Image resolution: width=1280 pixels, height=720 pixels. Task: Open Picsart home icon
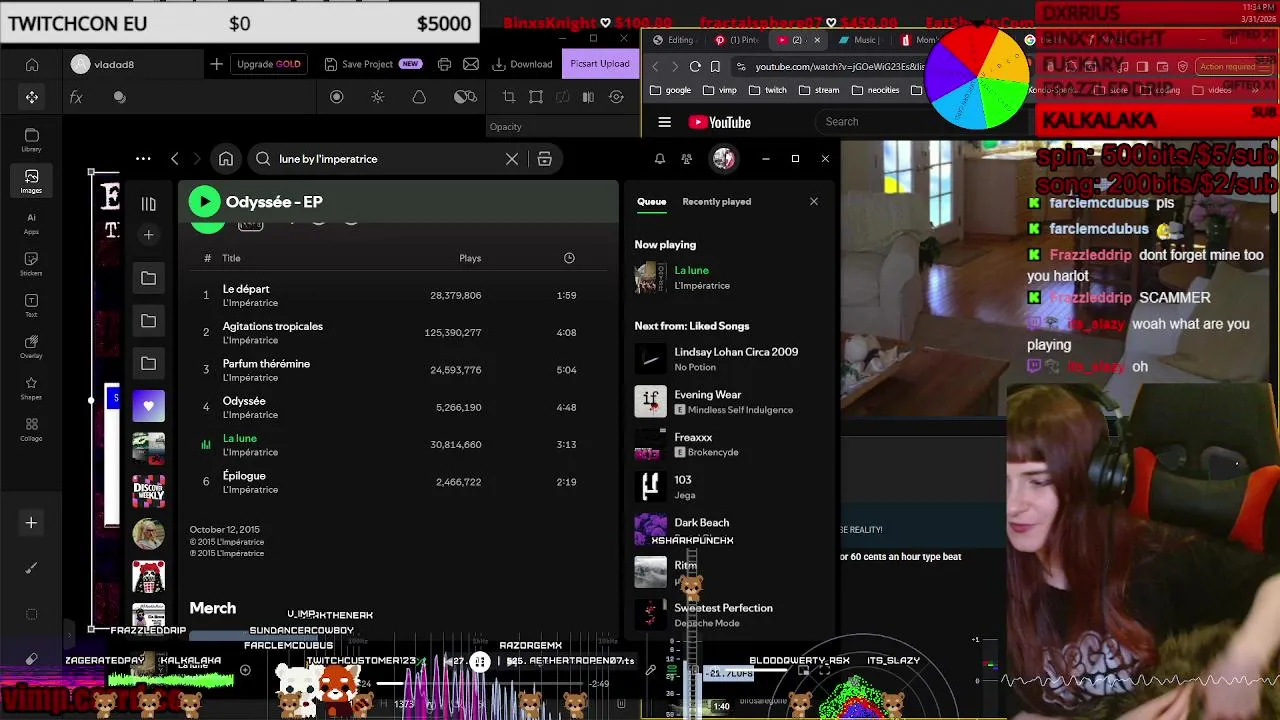click(32, 65)
